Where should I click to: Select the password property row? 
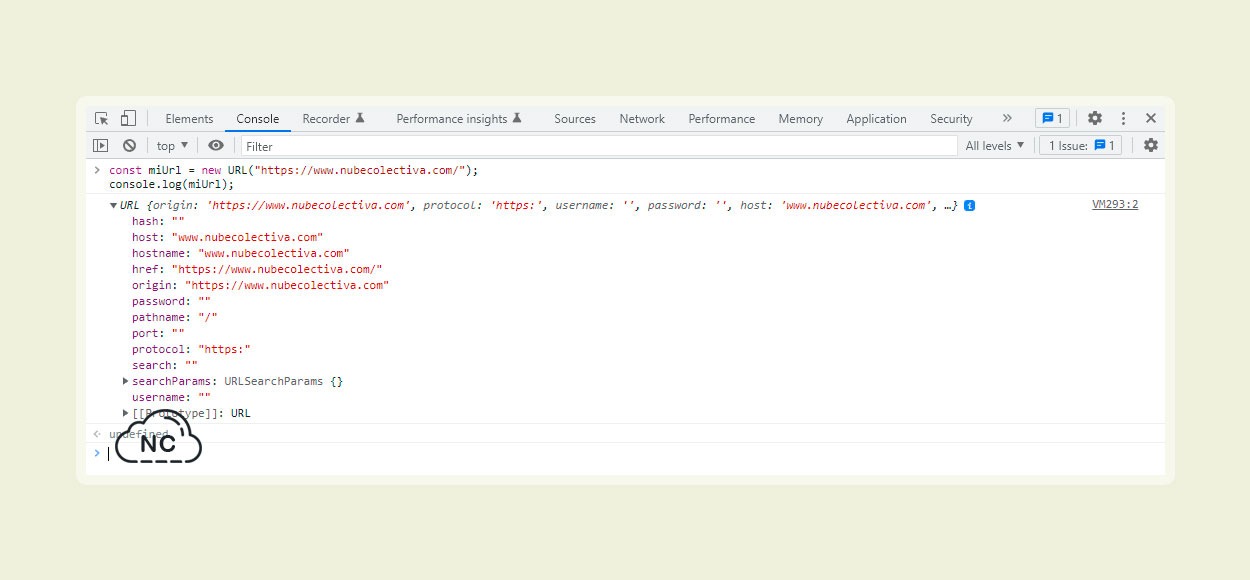171,301
